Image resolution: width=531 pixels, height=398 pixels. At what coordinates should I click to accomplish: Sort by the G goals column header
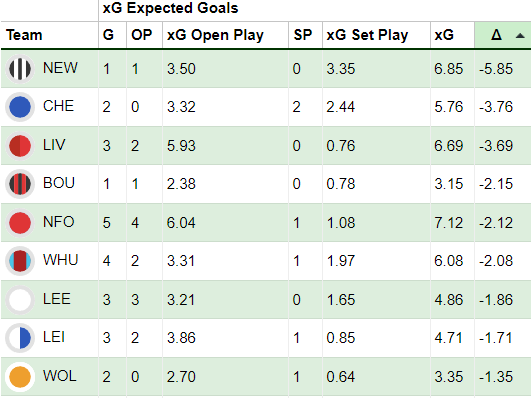[108, 35]
